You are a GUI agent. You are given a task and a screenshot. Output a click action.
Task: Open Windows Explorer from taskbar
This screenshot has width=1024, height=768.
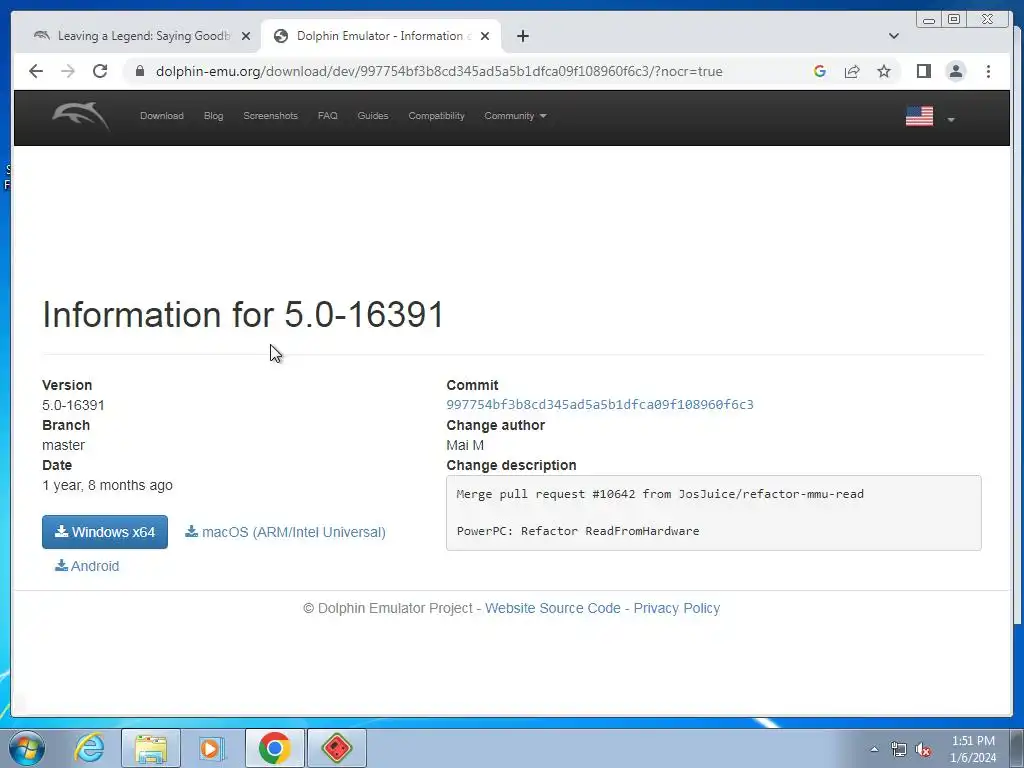151,748
